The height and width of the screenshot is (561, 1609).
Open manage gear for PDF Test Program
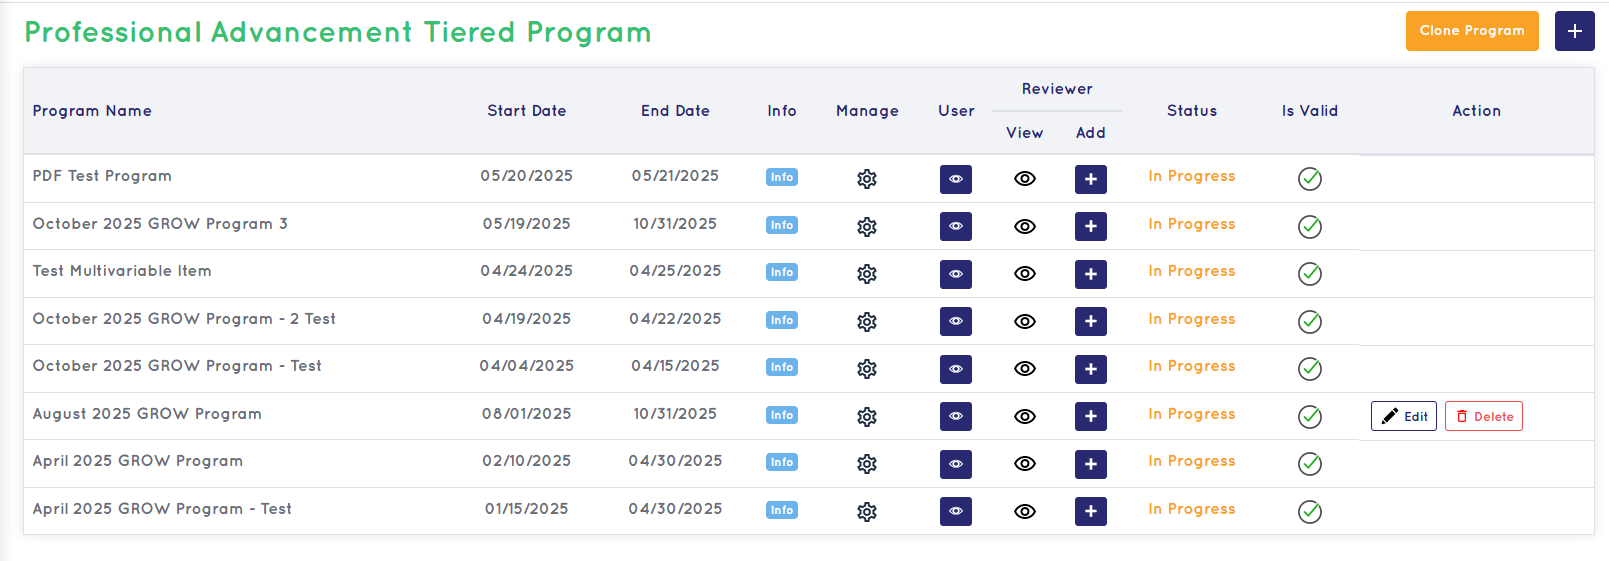867,179
